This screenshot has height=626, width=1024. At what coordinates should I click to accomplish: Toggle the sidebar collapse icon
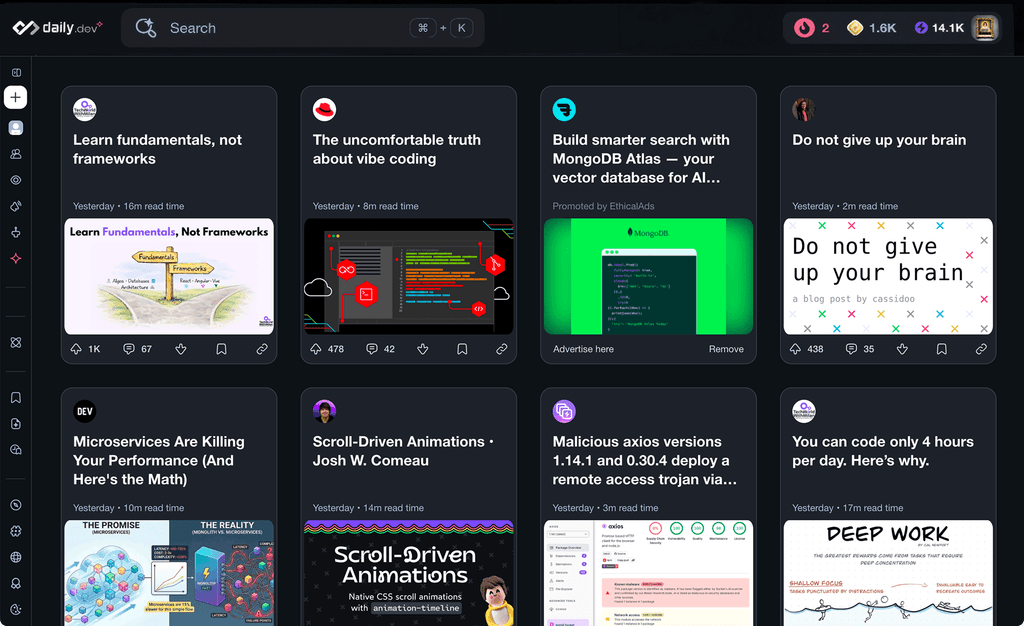coord(16,72)
